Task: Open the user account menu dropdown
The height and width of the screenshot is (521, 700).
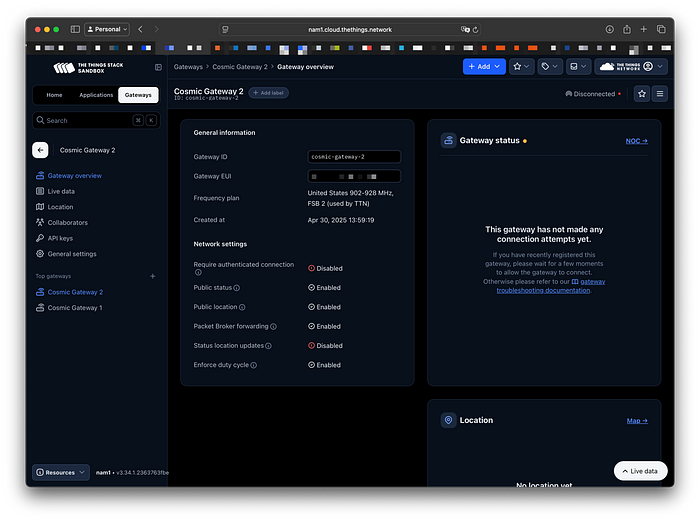Action: point(631,67)
